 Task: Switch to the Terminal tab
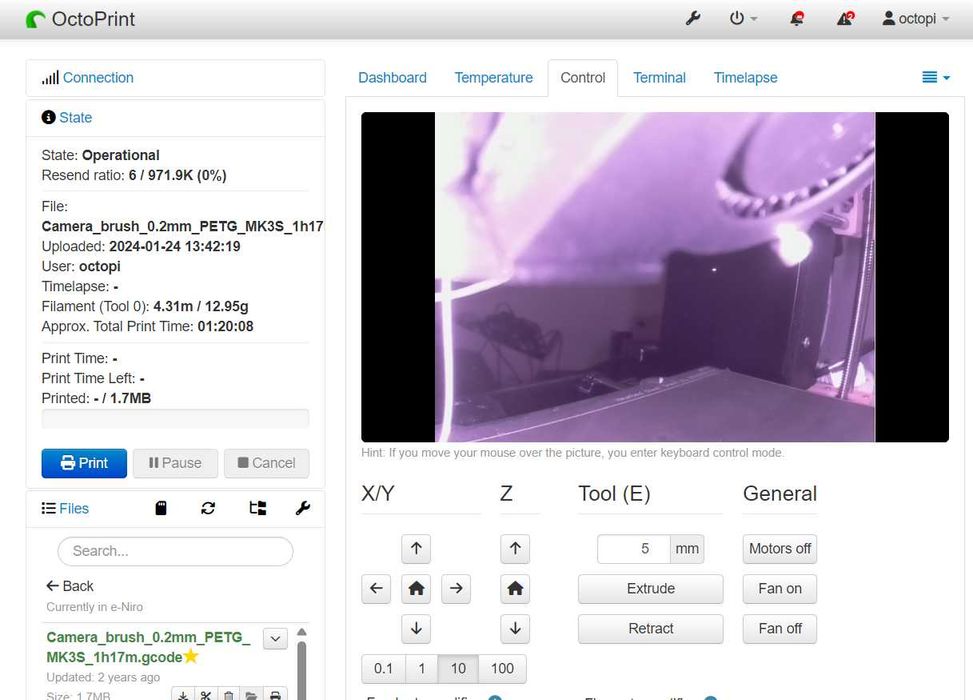coord(659,78)
